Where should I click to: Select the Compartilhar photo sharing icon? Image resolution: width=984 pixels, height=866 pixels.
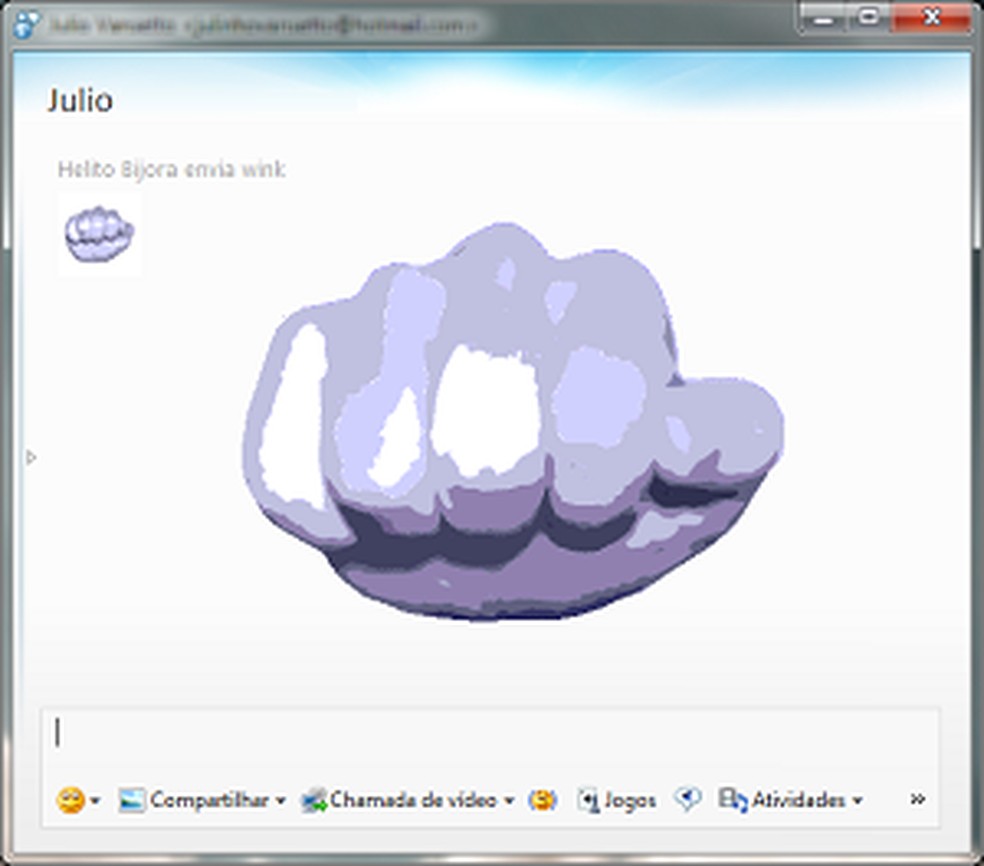130,800
